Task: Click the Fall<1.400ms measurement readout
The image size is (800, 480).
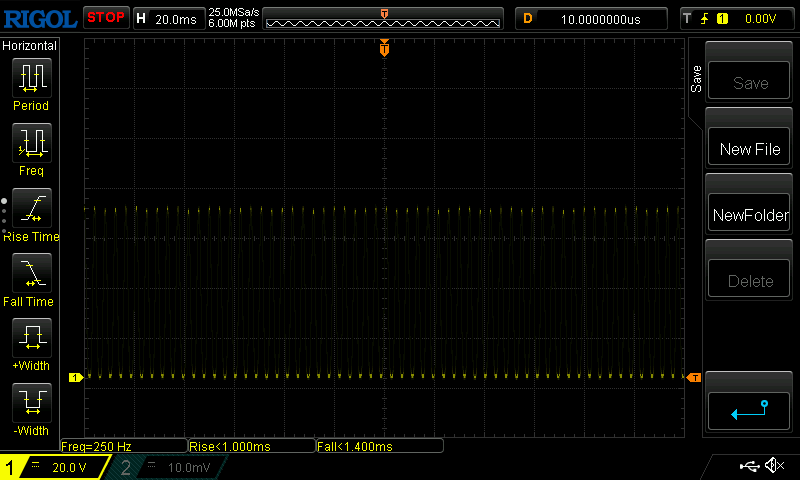Action: point(380,446)
